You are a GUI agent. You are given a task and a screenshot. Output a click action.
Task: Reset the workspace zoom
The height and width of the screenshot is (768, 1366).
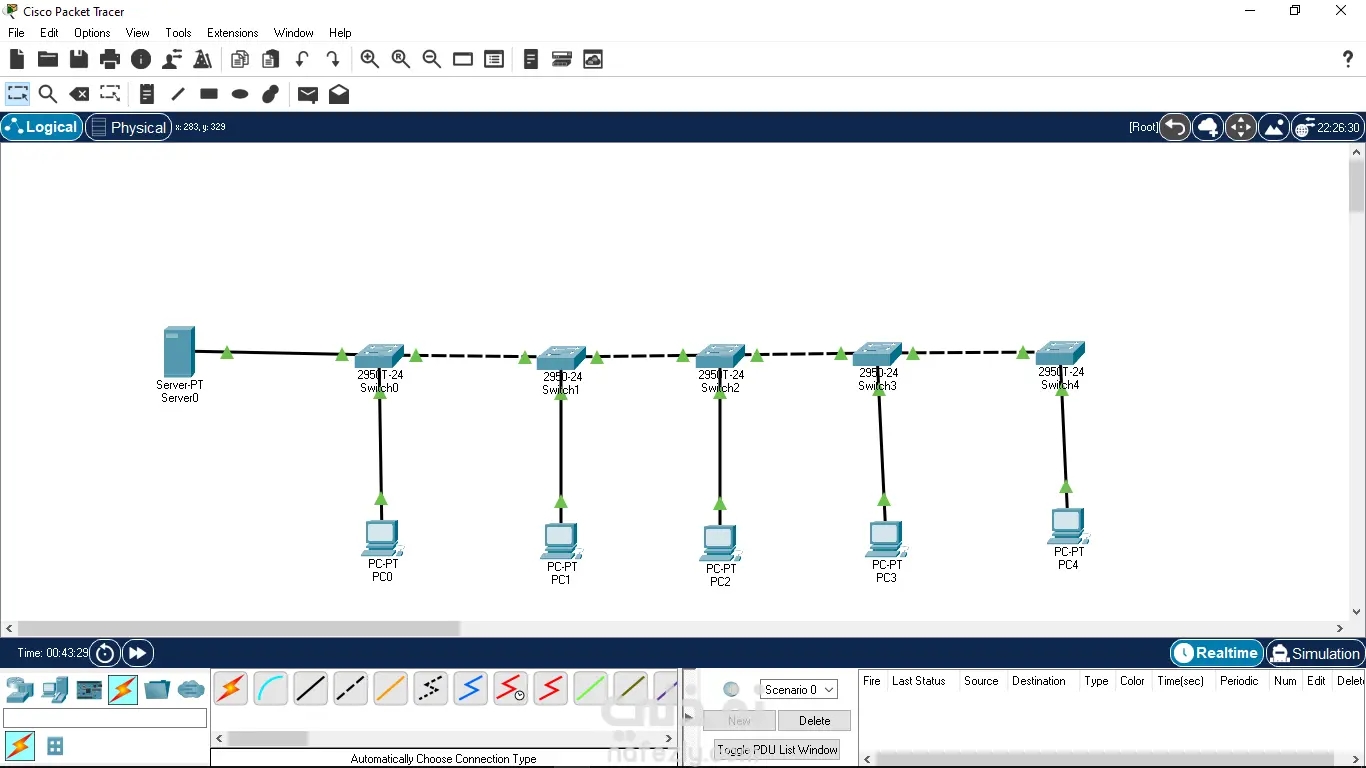401,60
